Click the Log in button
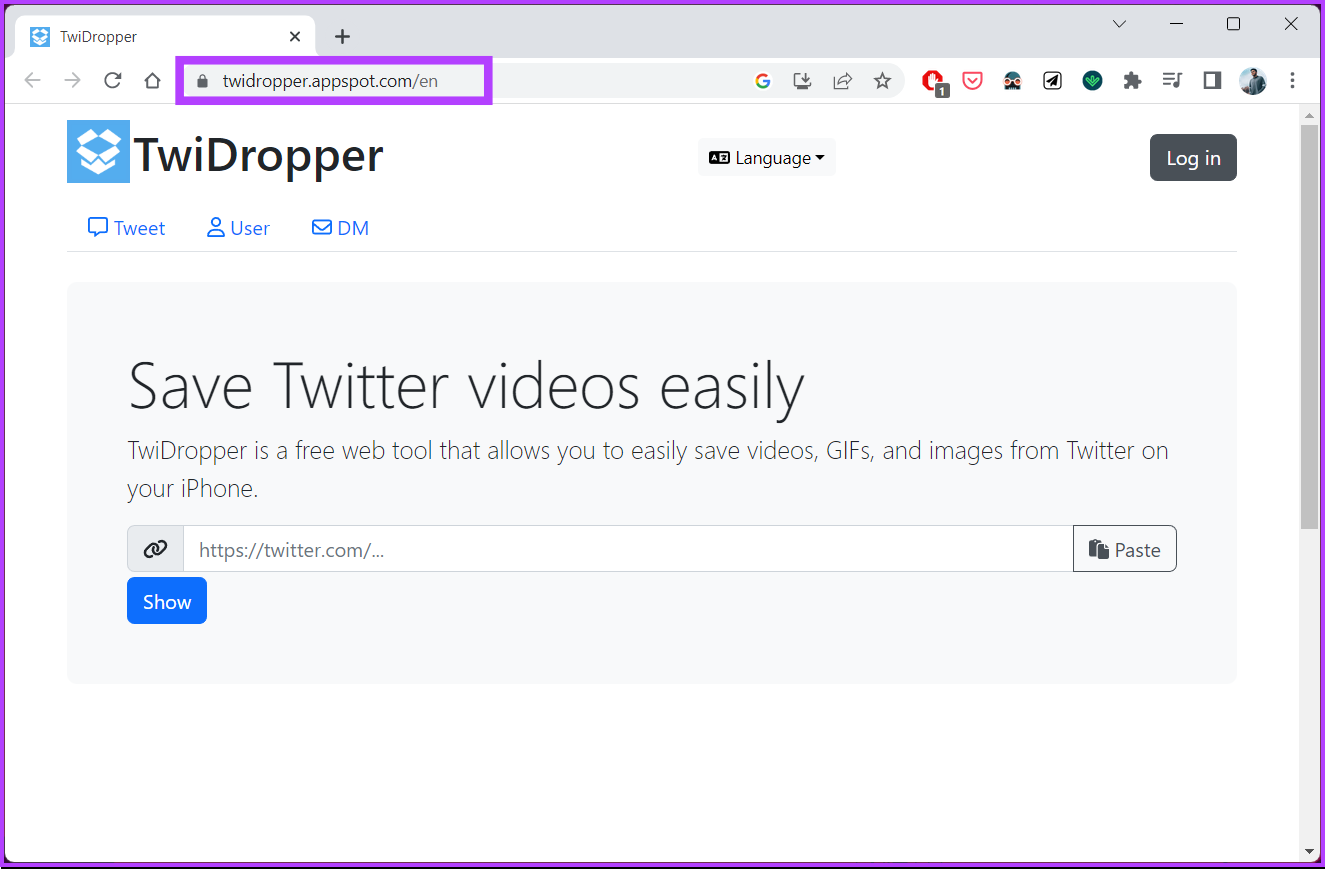Image resolution: width=1325 pixels, height=869 pixels. tap(1193, 157)
